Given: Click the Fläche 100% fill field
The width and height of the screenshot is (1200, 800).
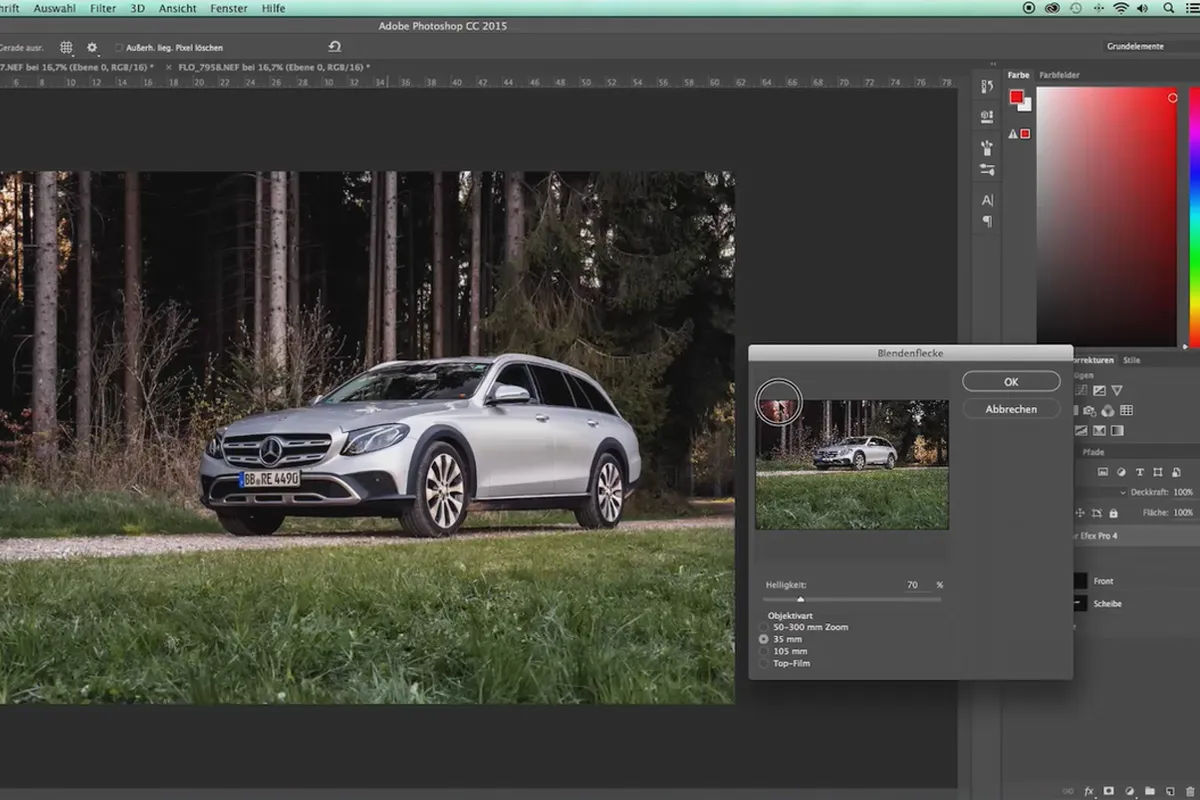Looking at the screenshot, I should point(1183,513).
